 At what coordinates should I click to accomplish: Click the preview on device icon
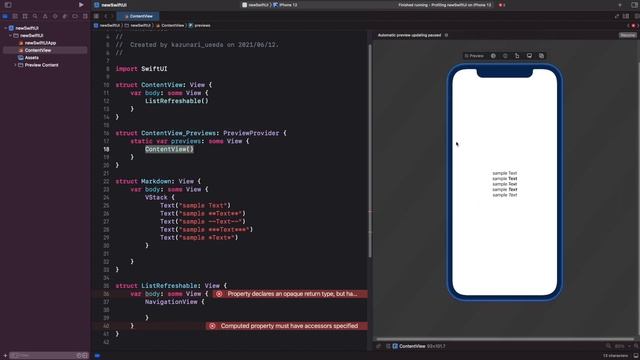529,56
